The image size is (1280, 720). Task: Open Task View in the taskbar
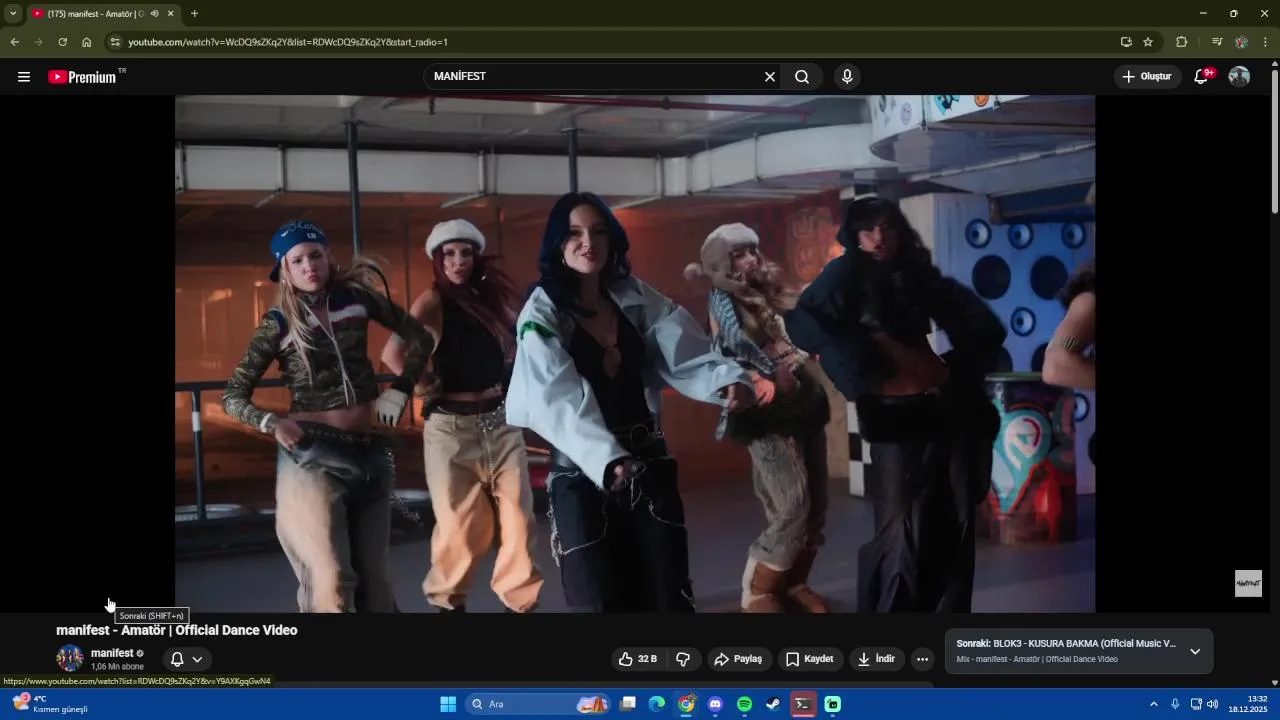point(627,704)
